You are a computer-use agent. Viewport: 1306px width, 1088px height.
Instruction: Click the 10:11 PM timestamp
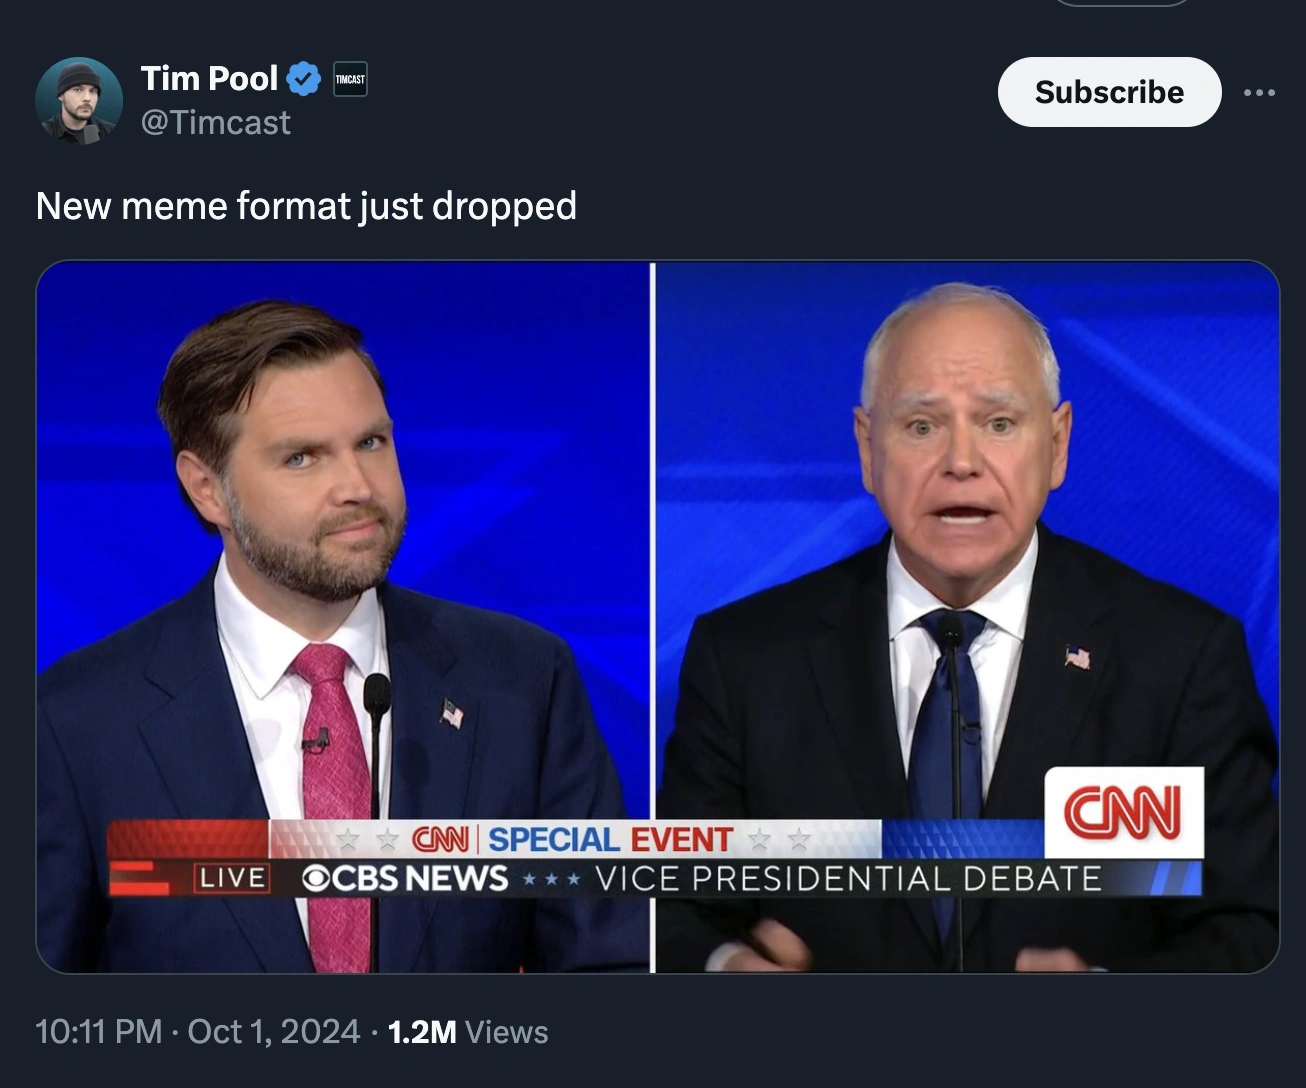(98, 1031)
